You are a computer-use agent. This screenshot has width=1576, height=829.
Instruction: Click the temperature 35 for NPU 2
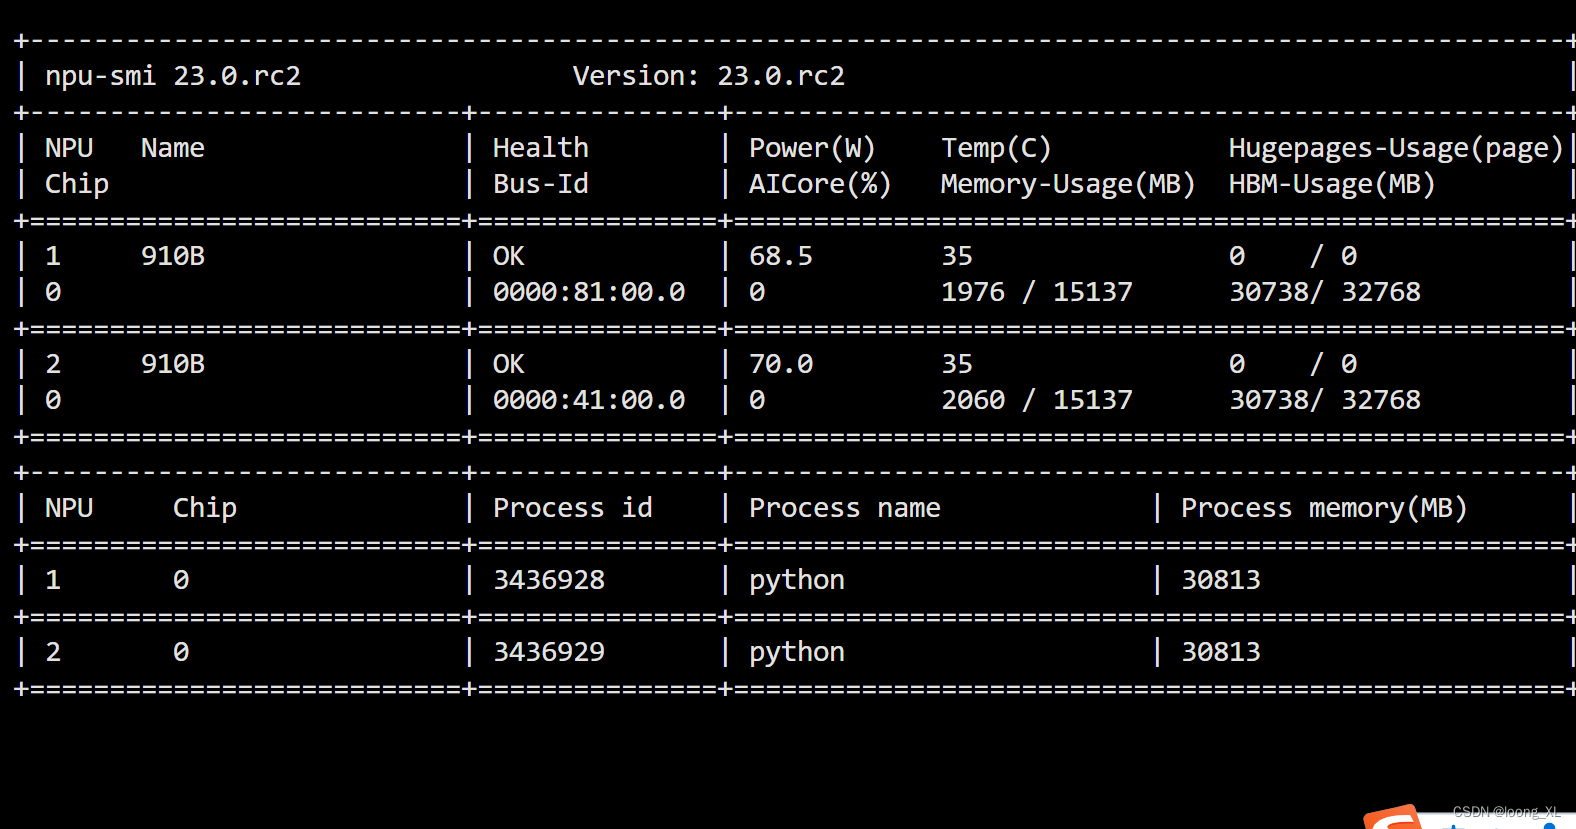[957, 364]
